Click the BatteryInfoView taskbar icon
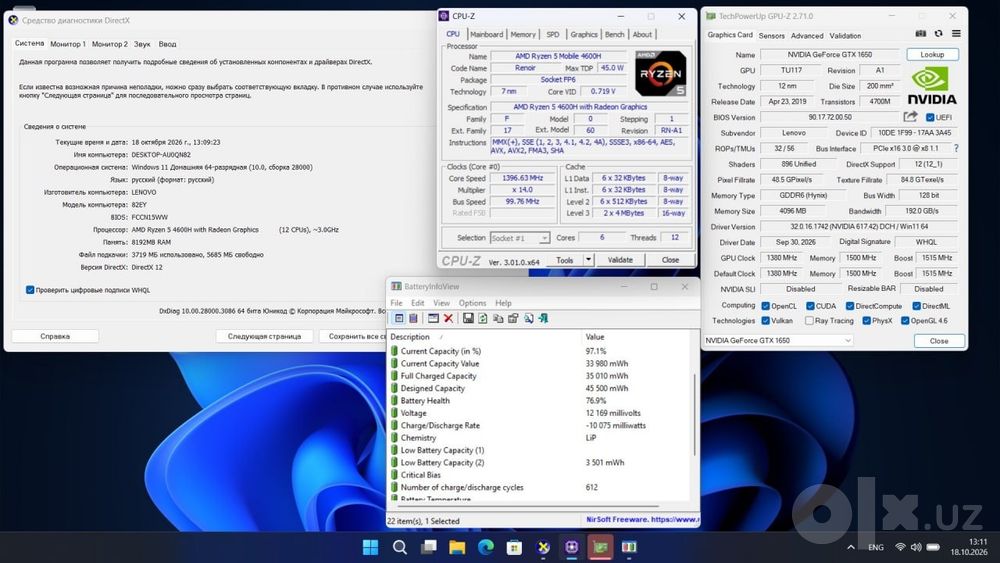Screen dimensions: 1000x563 tap(629, 547)
